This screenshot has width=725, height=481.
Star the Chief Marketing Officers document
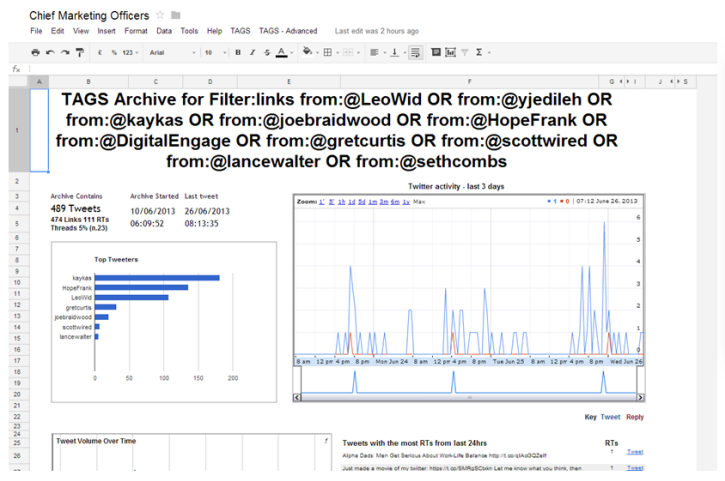[160, 15]
